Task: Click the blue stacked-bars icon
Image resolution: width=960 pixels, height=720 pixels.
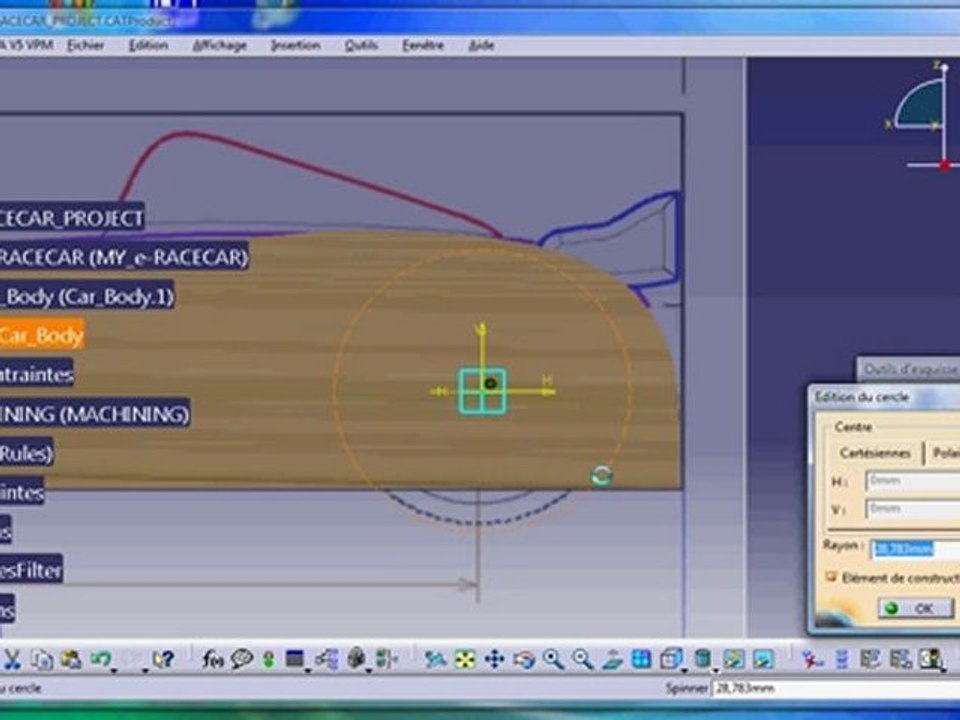Action: [x=842, y=660]
